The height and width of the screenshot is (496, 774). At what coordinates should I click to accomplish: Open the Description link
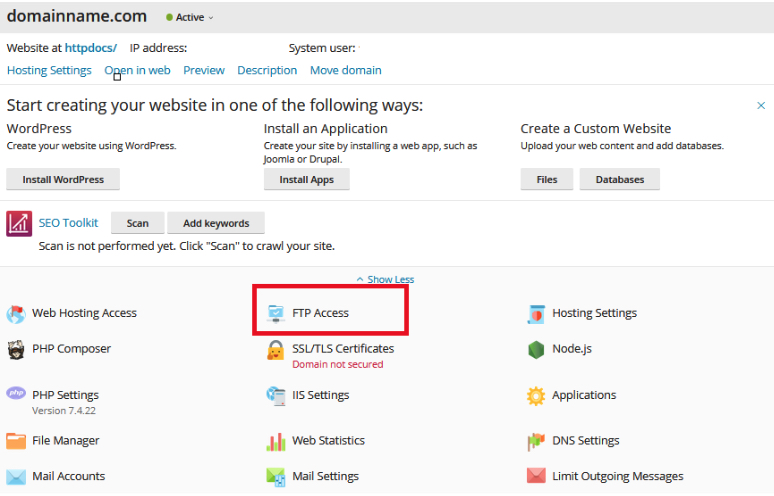pos(267,71)
